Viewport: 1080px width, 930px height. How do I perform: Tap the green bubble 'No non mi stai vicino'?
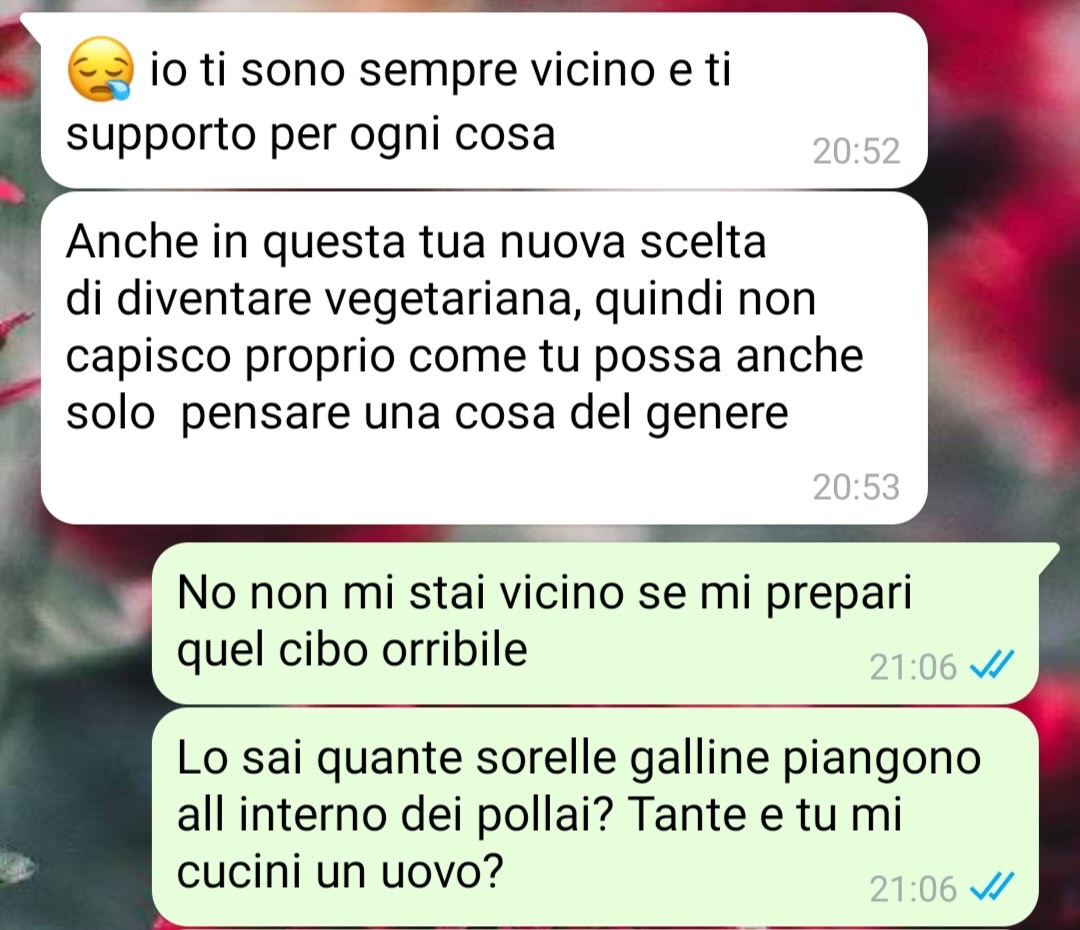pos(594,623)
